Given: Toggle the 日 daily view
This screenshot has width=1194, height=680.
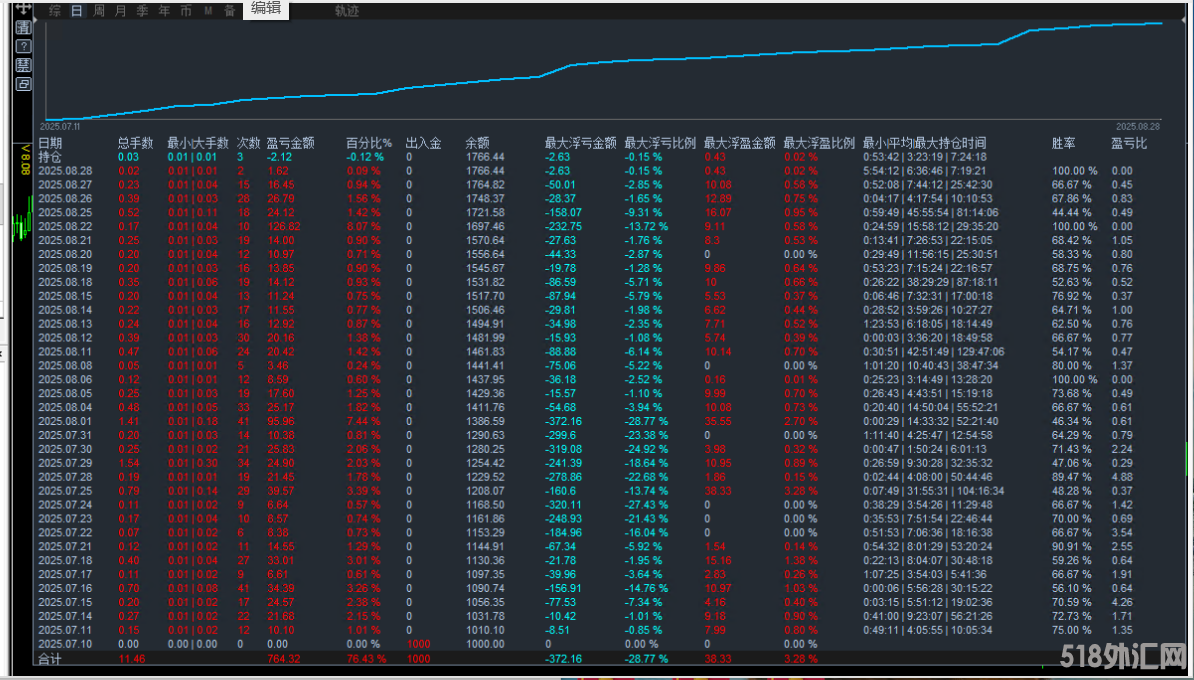Looking at the screenshot, I should 75,10.
